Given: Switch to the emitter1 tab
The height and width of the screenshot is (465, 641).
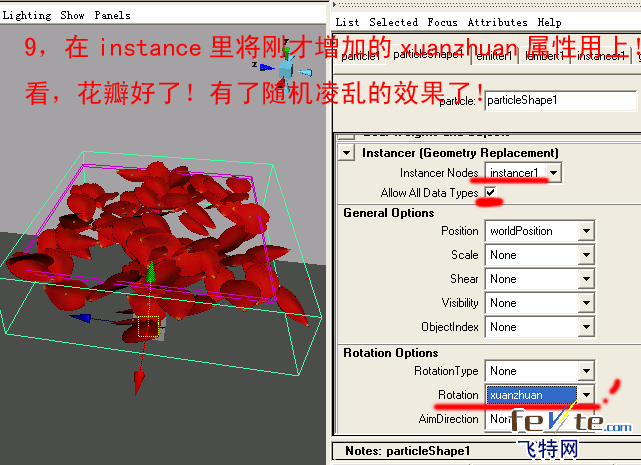Looking at the screenshot, I should pyautogui.click(x=494, y=56).
